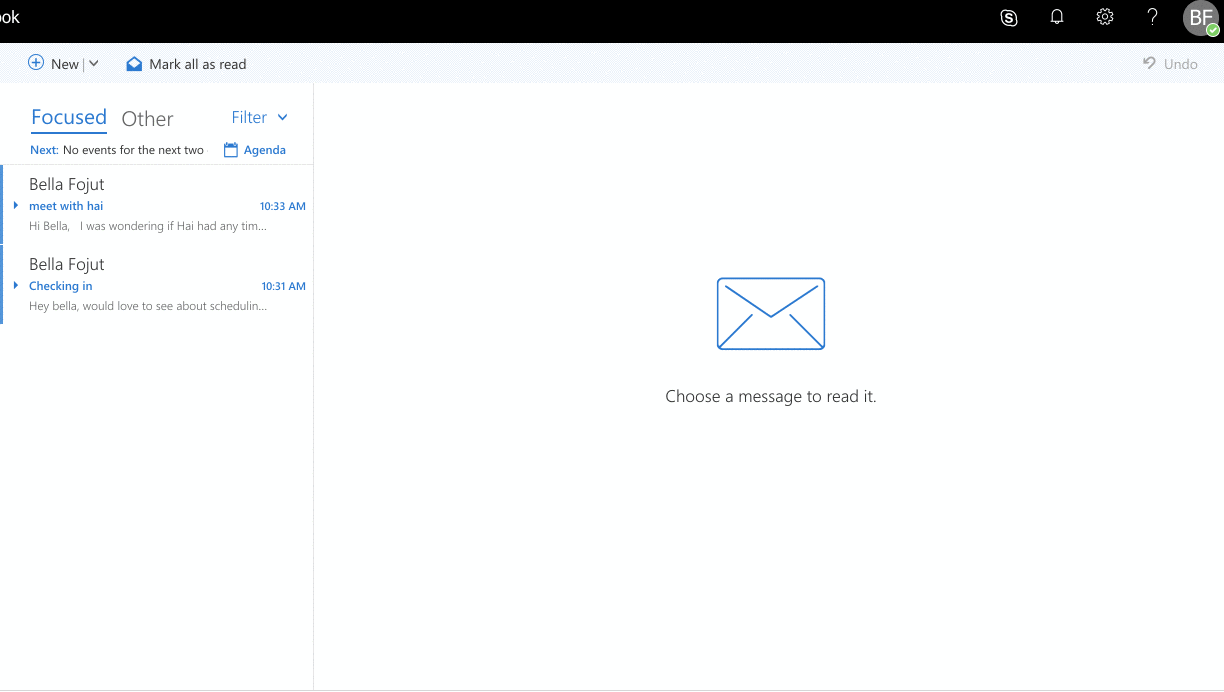This screenshot has width=1224, height=692.
Task: Click the Agenda link
Action: click(x=265, y=150)
